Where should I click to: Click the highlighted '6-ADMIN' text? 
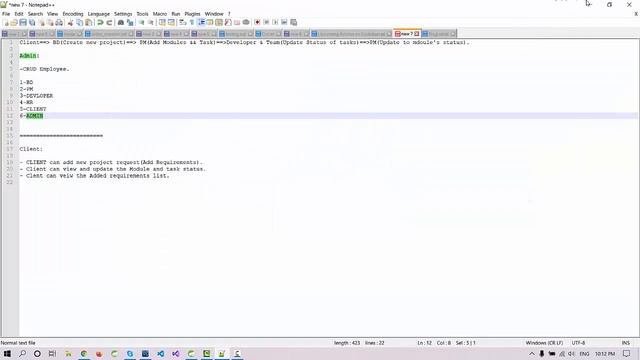[31, 116]
